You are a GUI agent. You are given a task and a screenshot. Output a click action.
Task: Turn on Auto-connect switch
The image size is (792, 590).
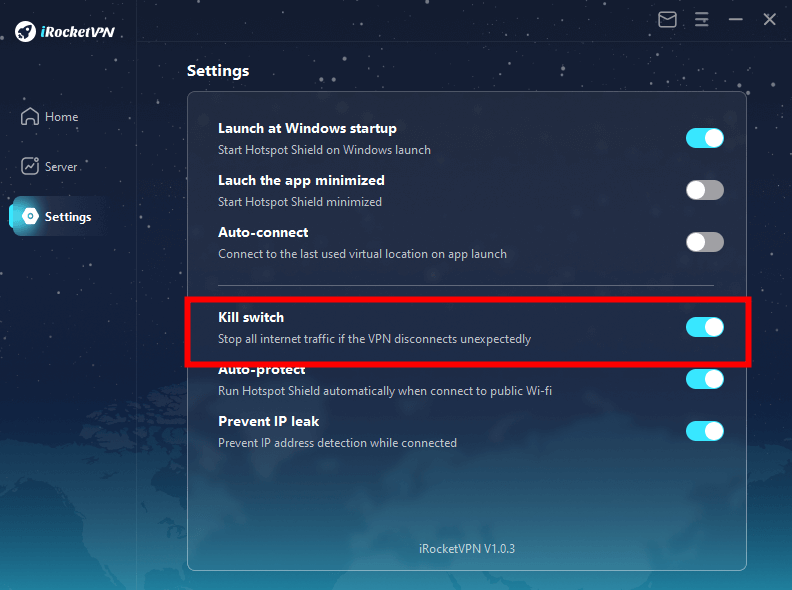(x=705, y=242)
